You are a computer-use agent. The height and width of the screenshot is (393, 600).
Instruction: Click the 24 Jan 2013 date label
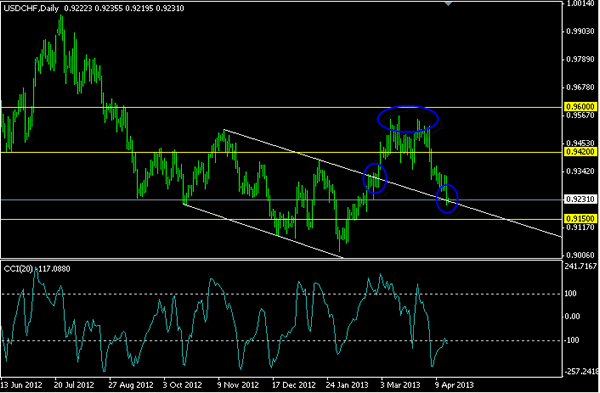point(347,385)
